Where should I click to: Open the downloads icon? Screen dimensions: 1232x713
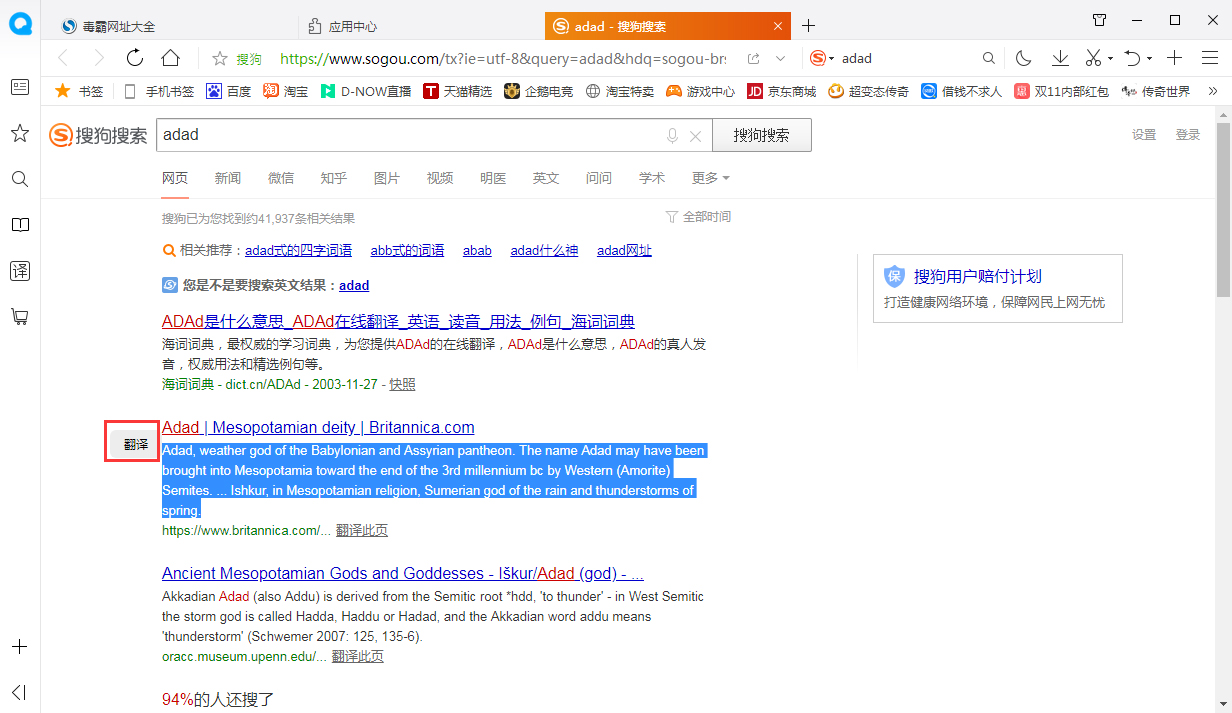click(x=1060, y=58)
